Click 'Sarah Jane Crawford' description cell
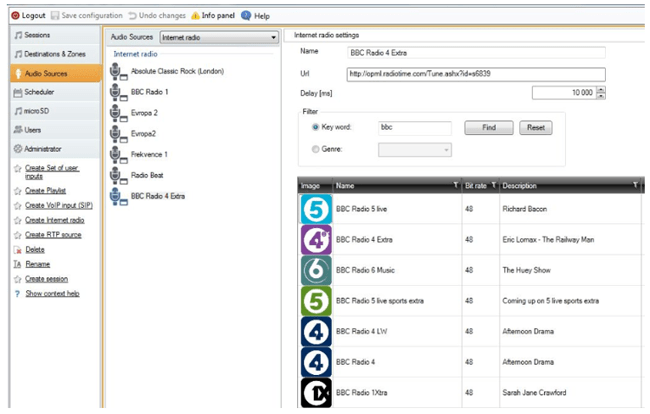 (534, 392)
